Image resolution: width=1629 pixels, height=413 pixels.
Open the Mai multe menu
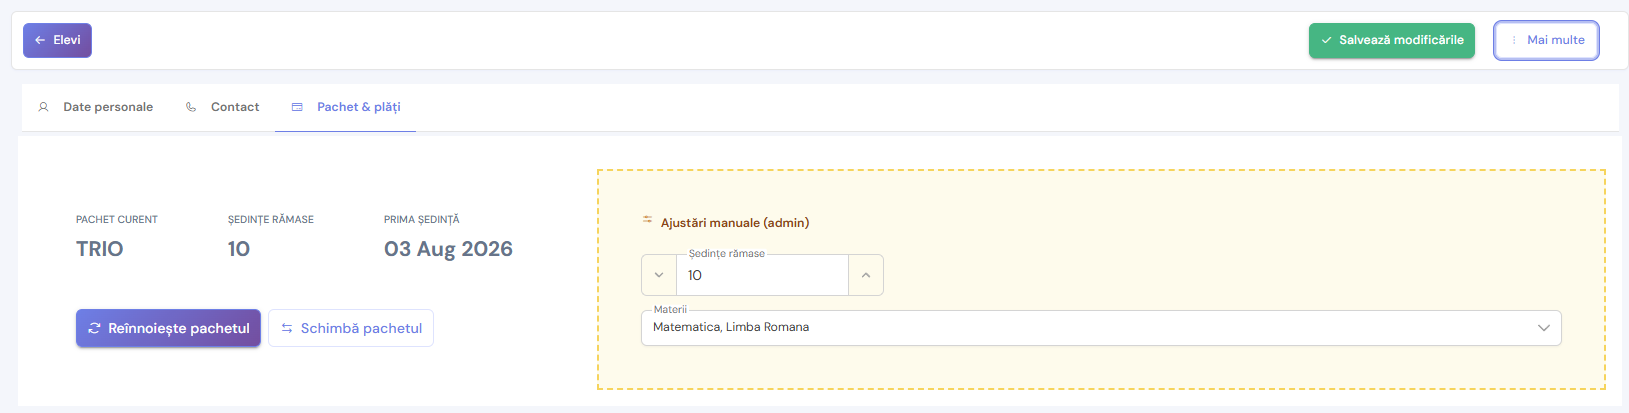coord(1546,40)
